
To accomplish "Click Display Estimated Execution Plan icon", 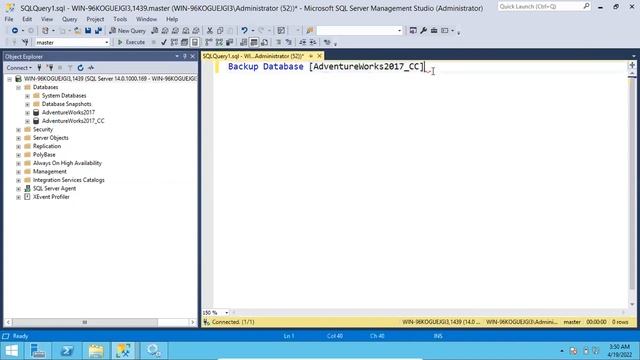I will [174, 42].
